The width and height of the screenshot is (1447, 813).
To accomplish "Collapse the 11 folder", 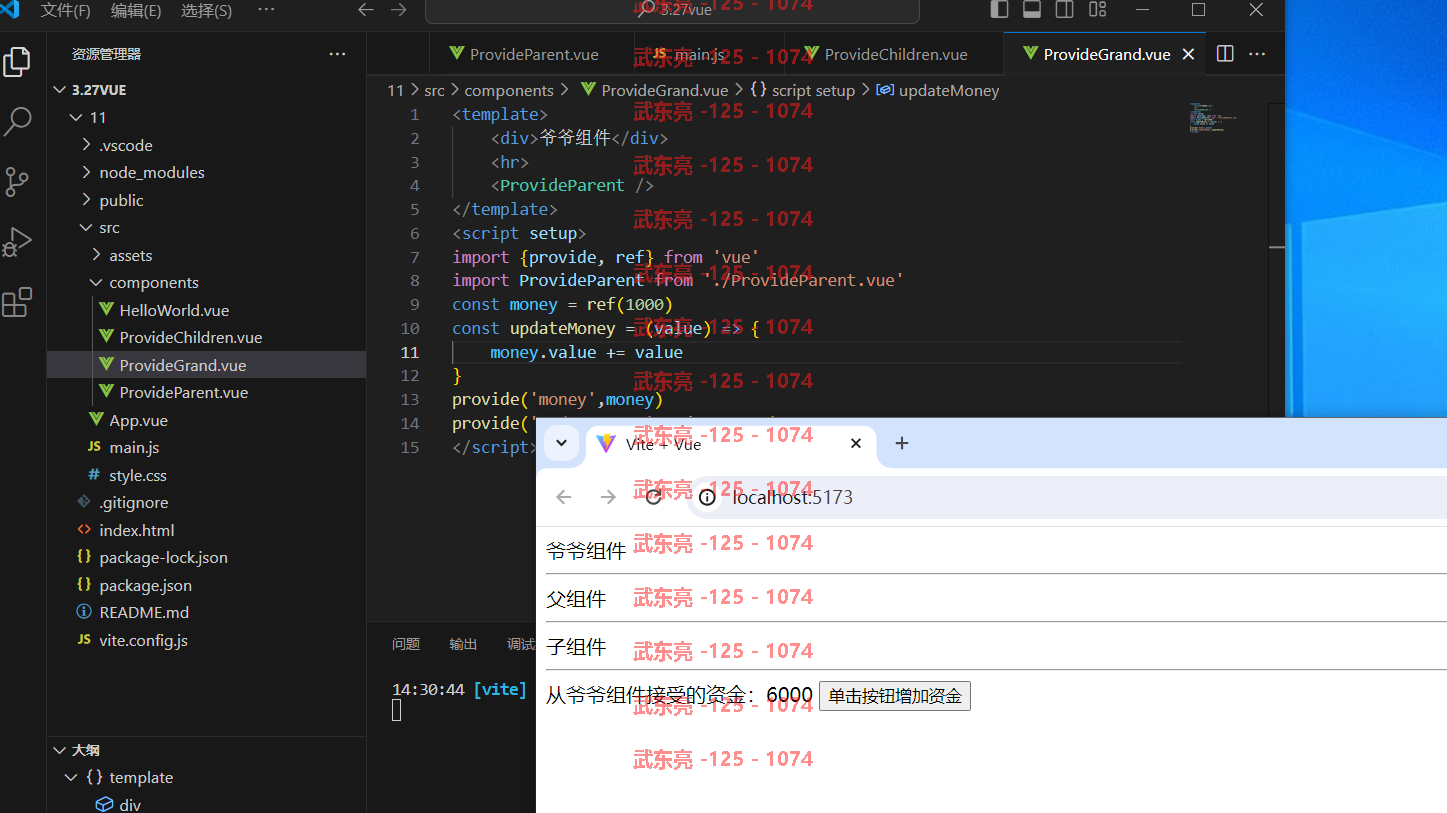I will coord(206,117).
